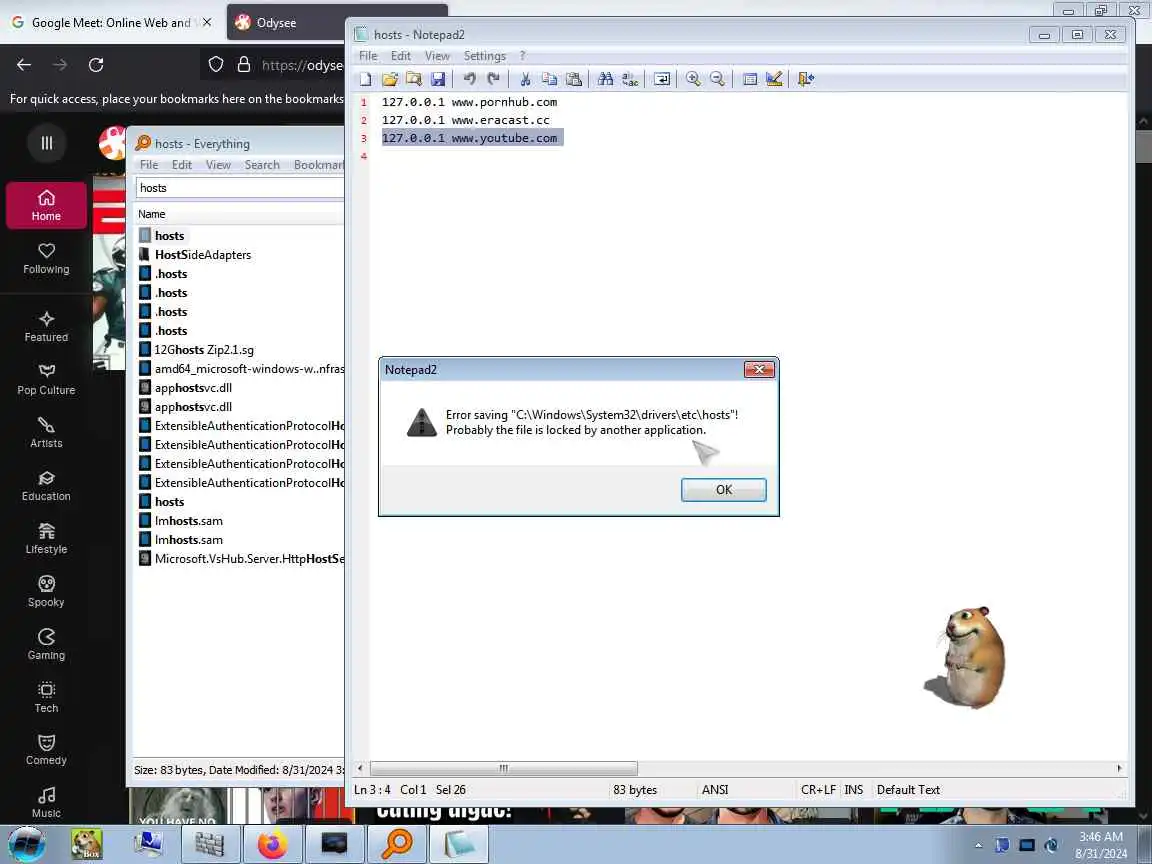This screenshot has height=864, width=1152.
Task: Click the Select Scheme icon in Notepad2
Action: (x=749, y=79)
